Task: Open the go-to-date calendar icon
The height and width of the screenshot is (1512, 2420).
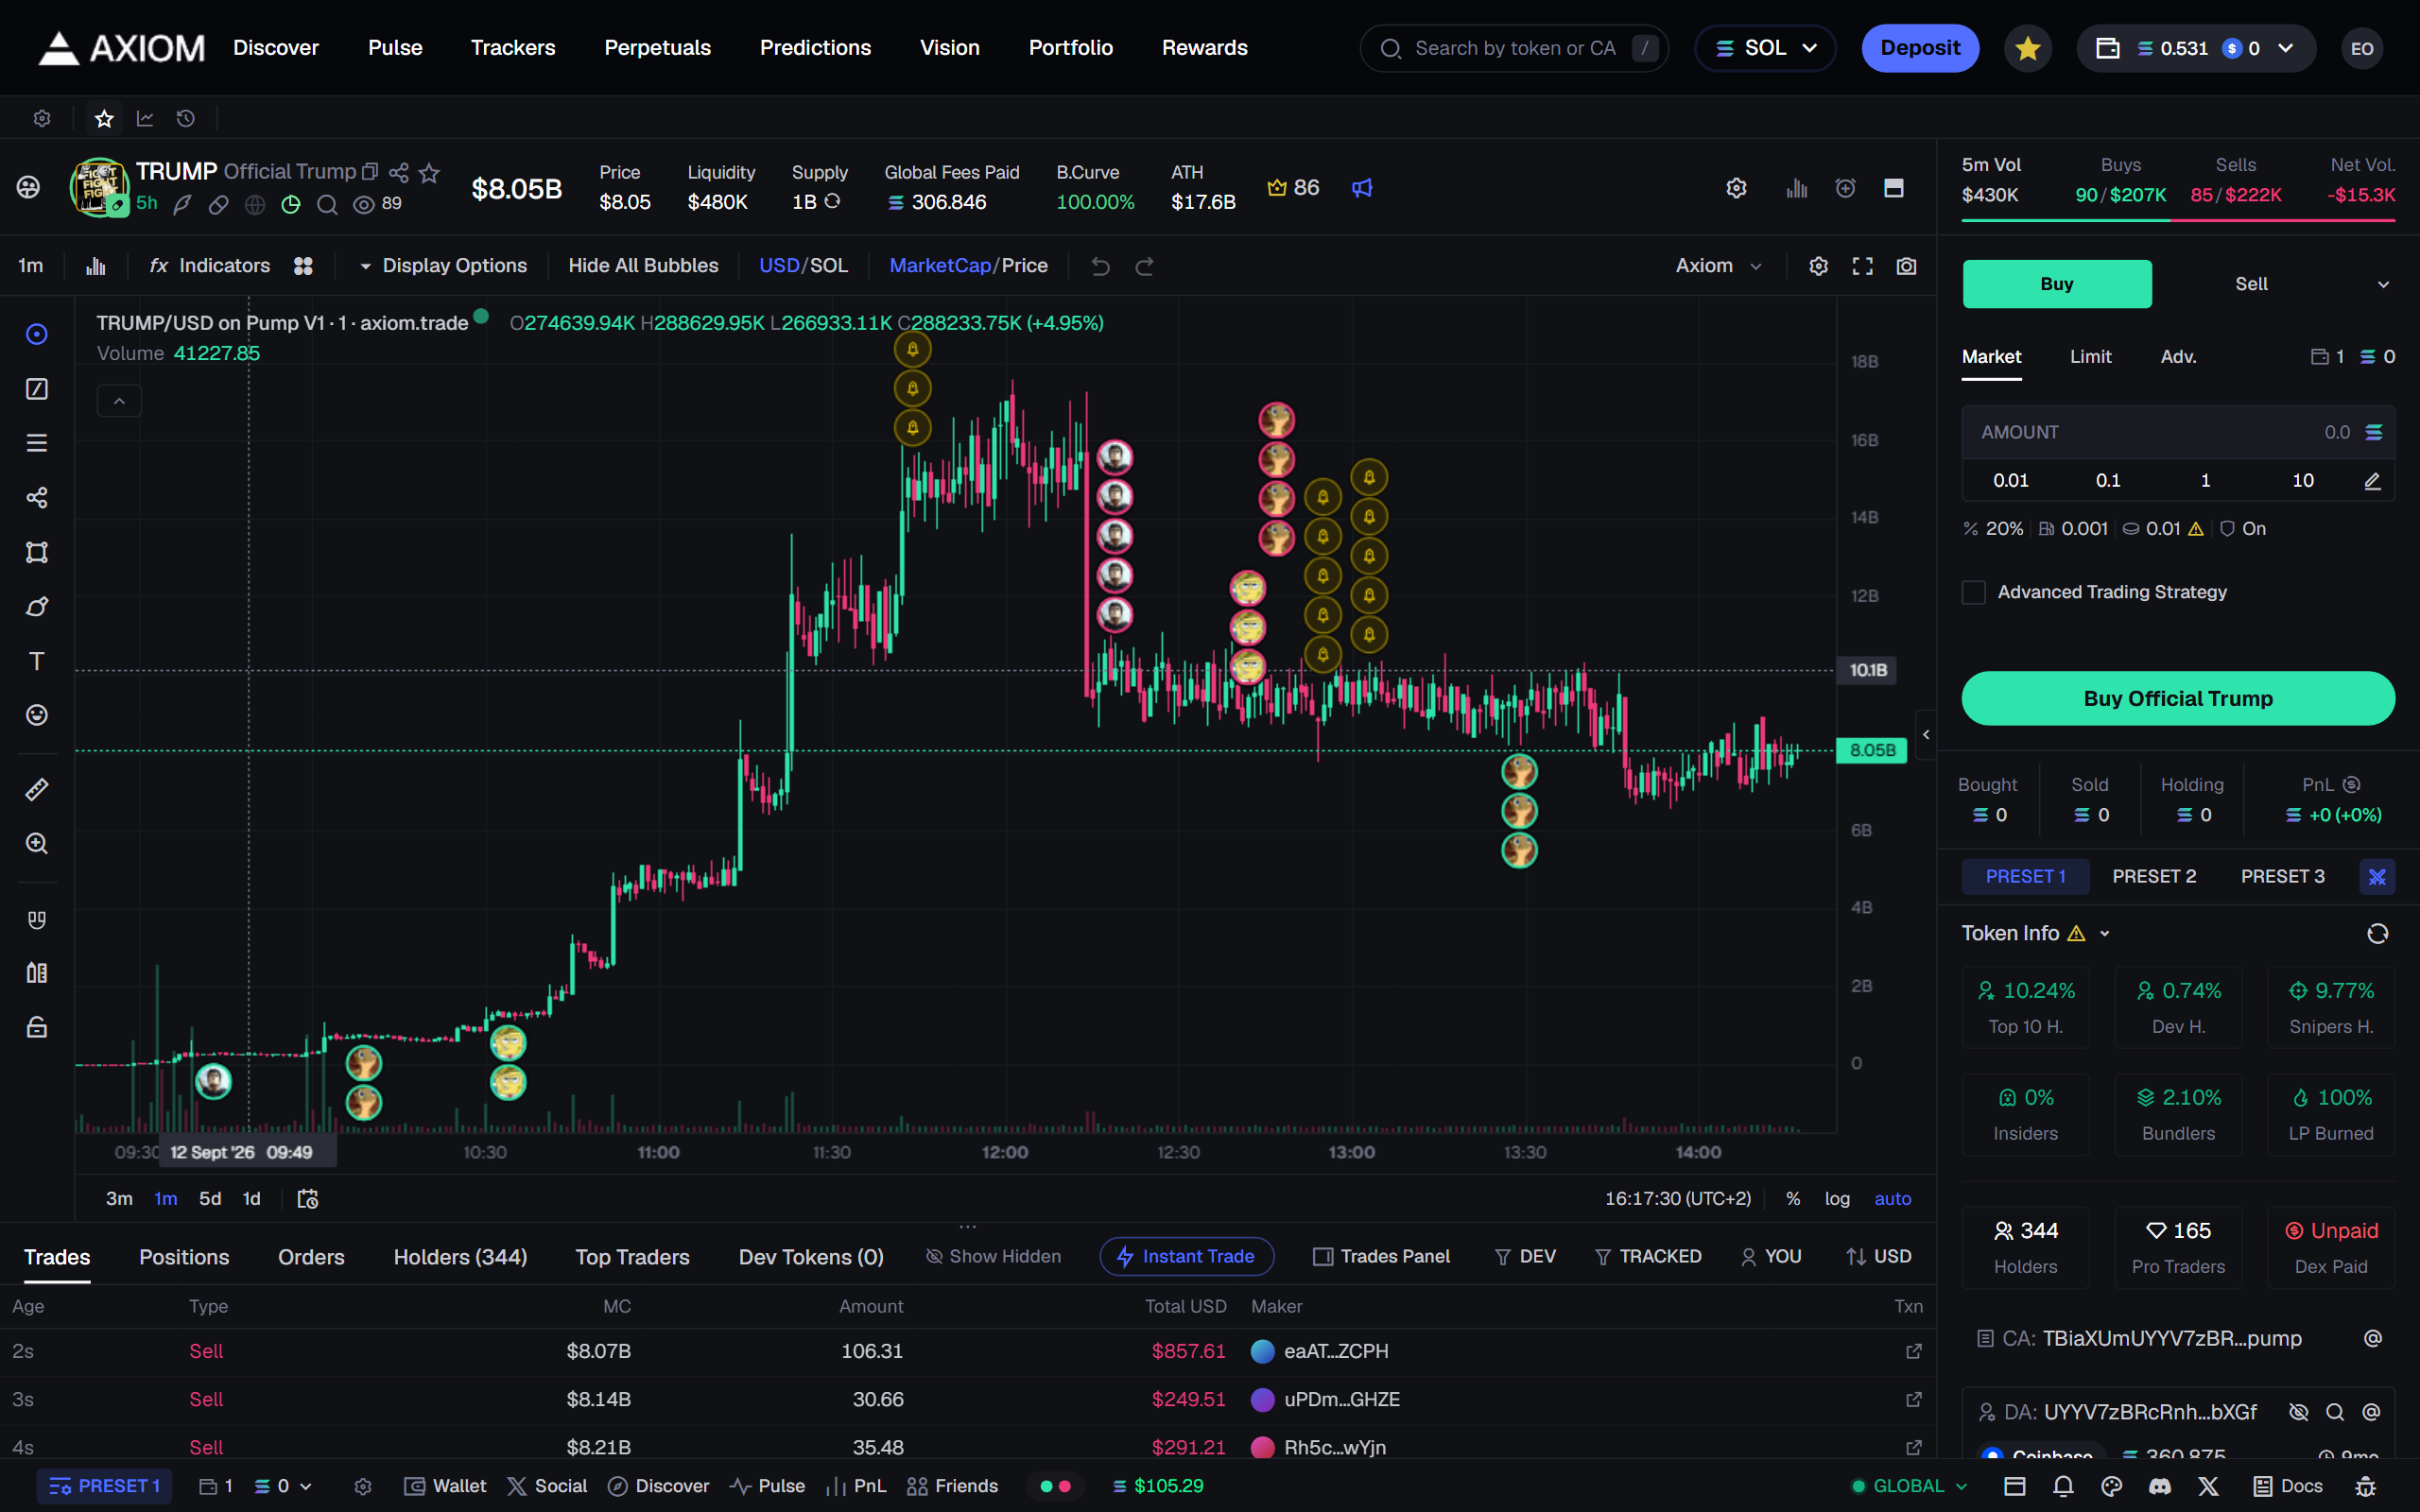Action: [308, 1198]
